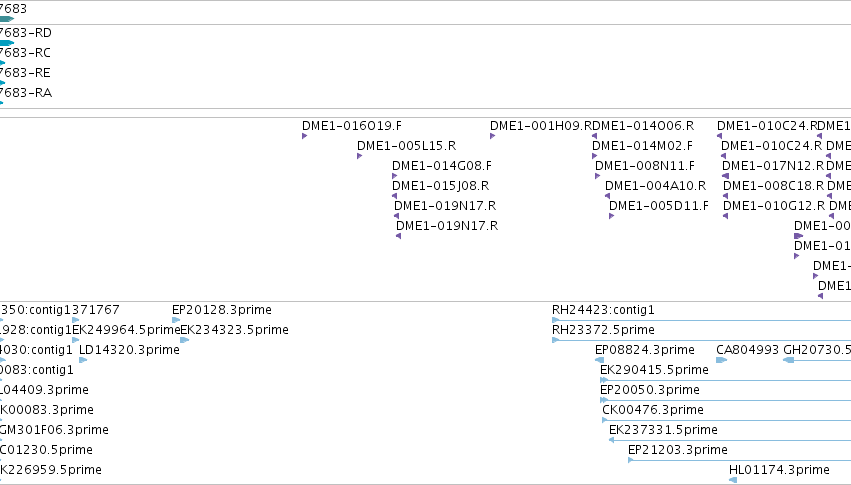The image size is (851, 485).
Task: Open the DME1-014G08.F feature
Action: (442, 166)
